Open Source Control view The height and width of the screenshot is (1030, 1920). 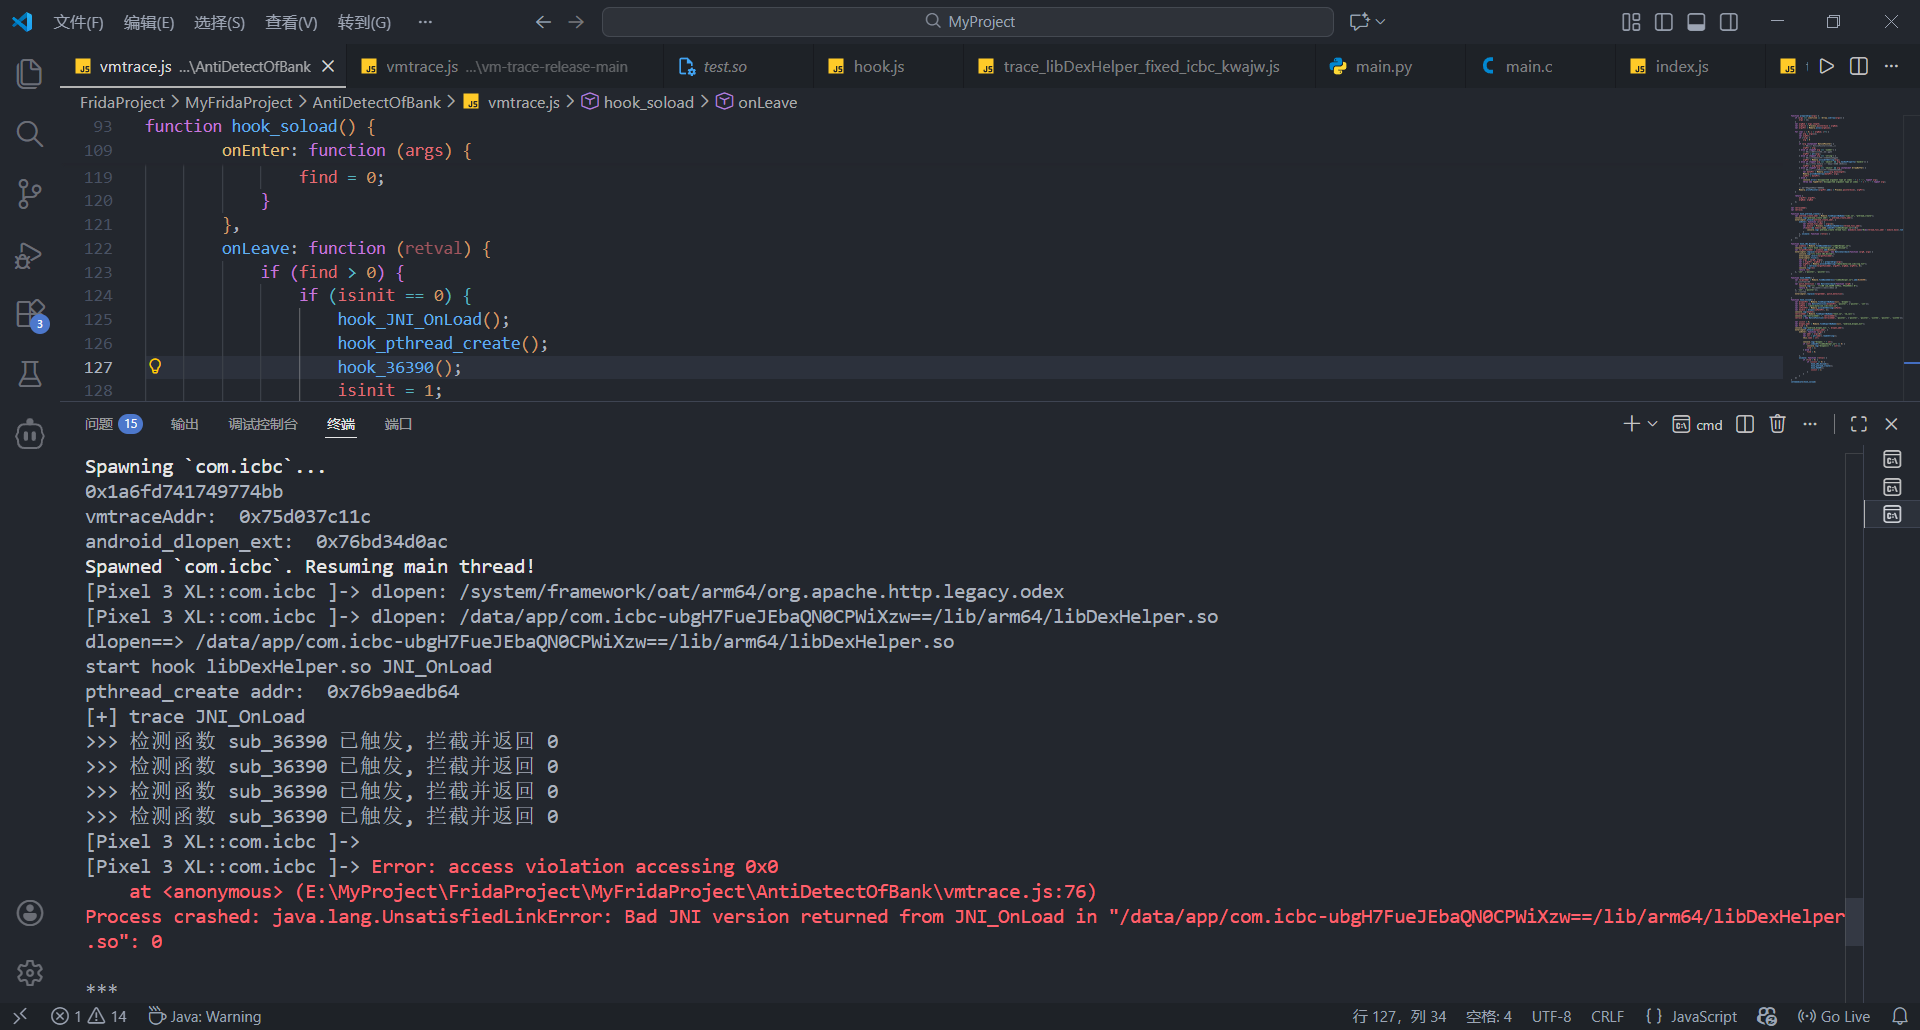click(30, 194)
